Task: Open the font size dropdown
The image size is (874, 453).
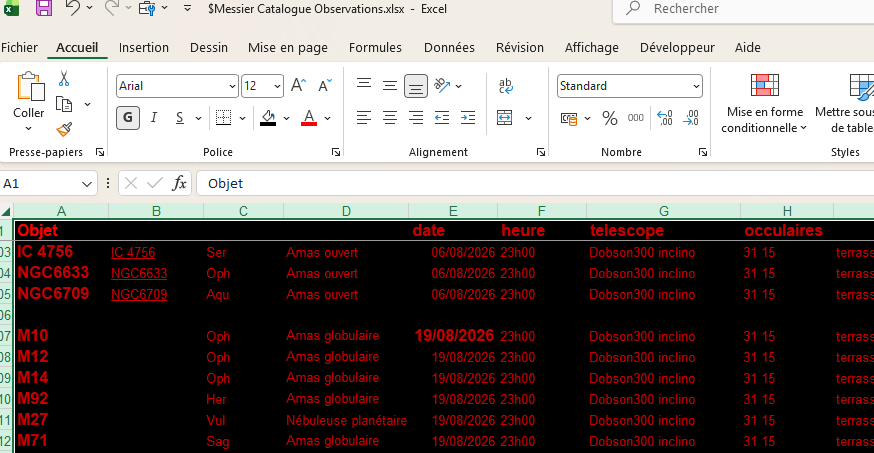Action: (277, 86)
